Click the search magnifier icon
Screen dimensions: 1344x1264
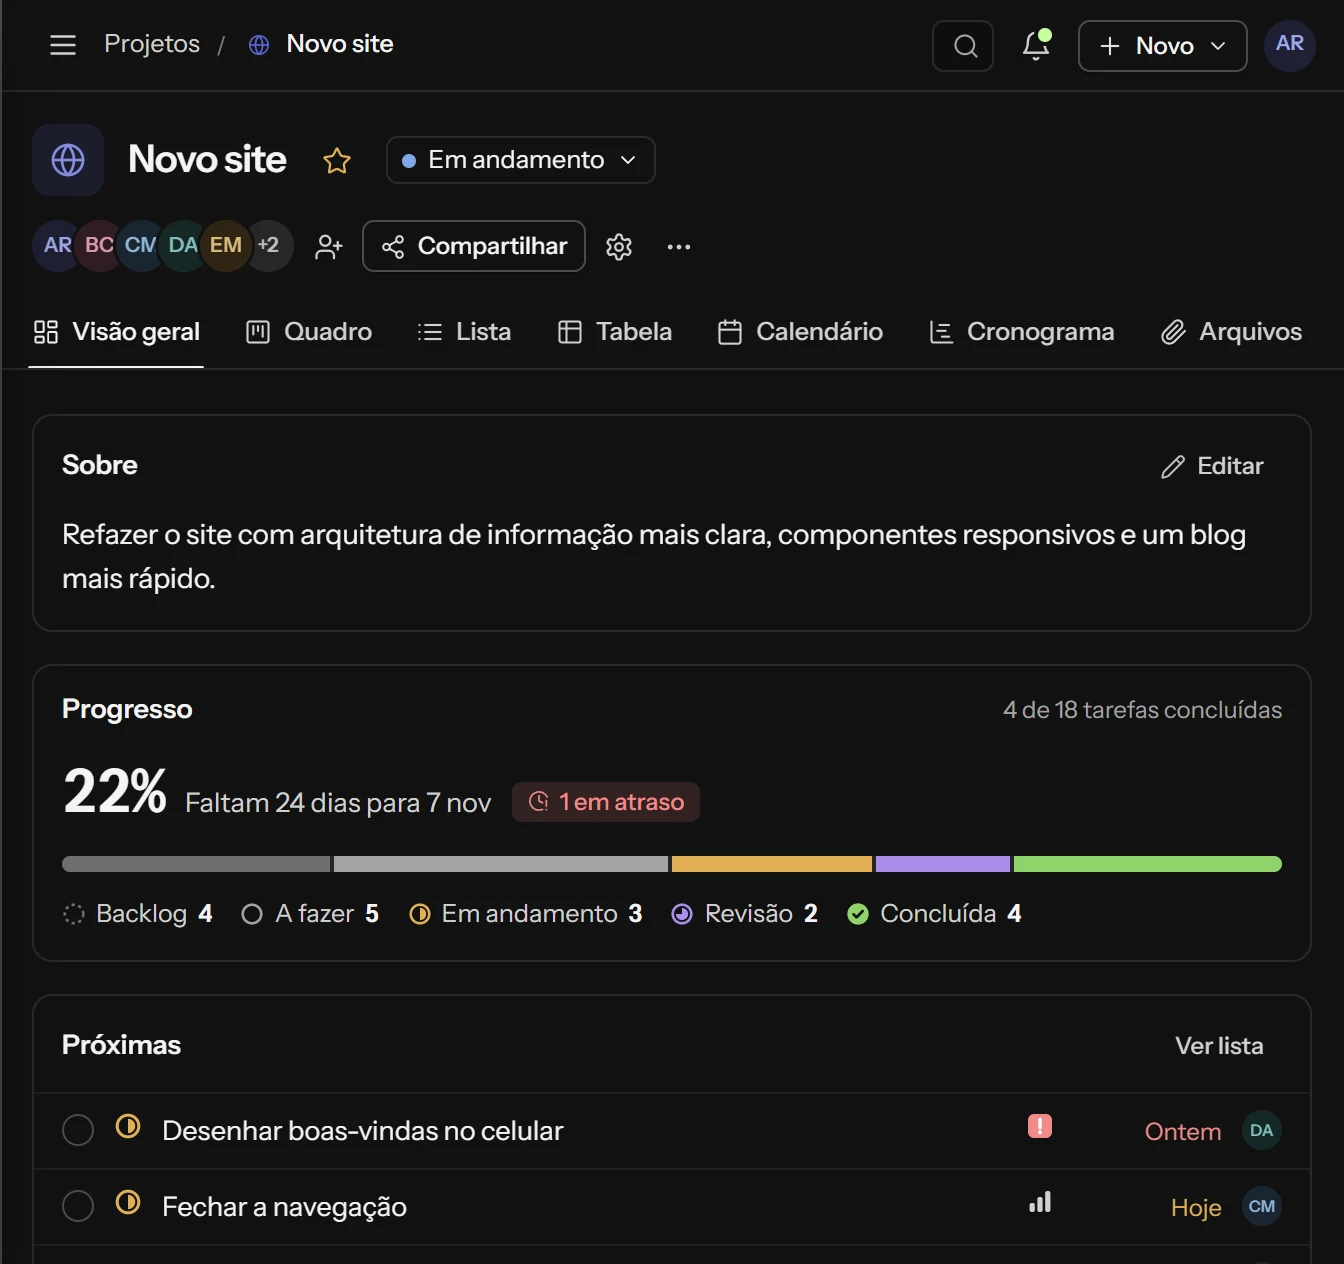pos(963,46)
